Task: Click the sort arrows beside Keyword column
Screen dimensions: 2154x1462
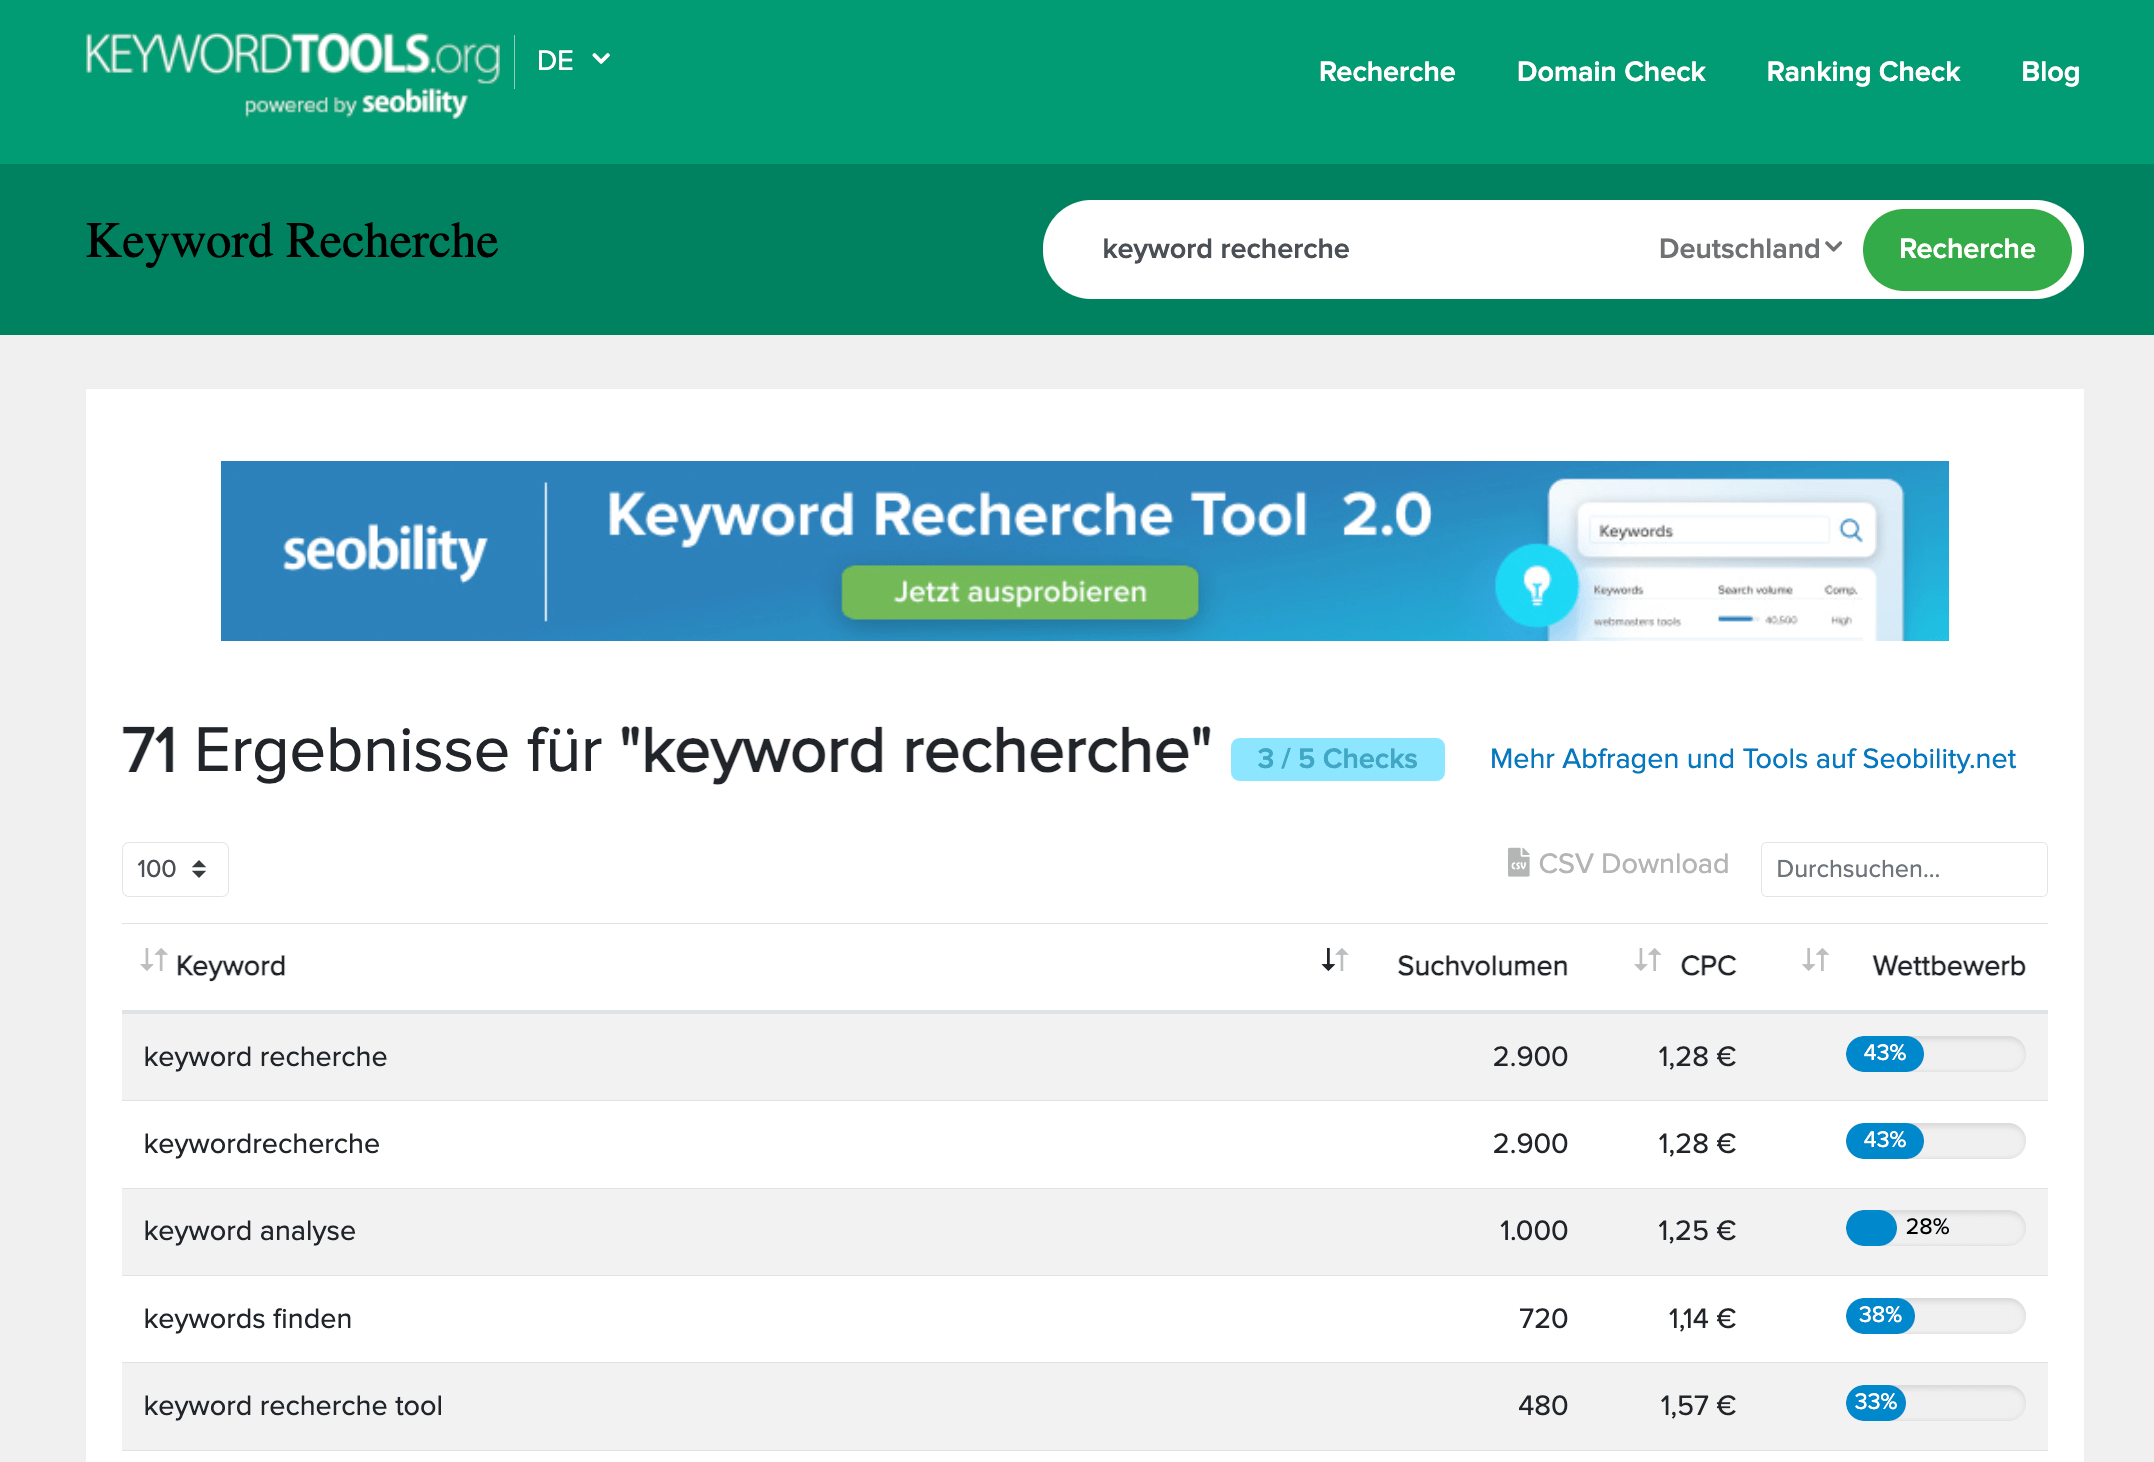Action: click(153, 961)
